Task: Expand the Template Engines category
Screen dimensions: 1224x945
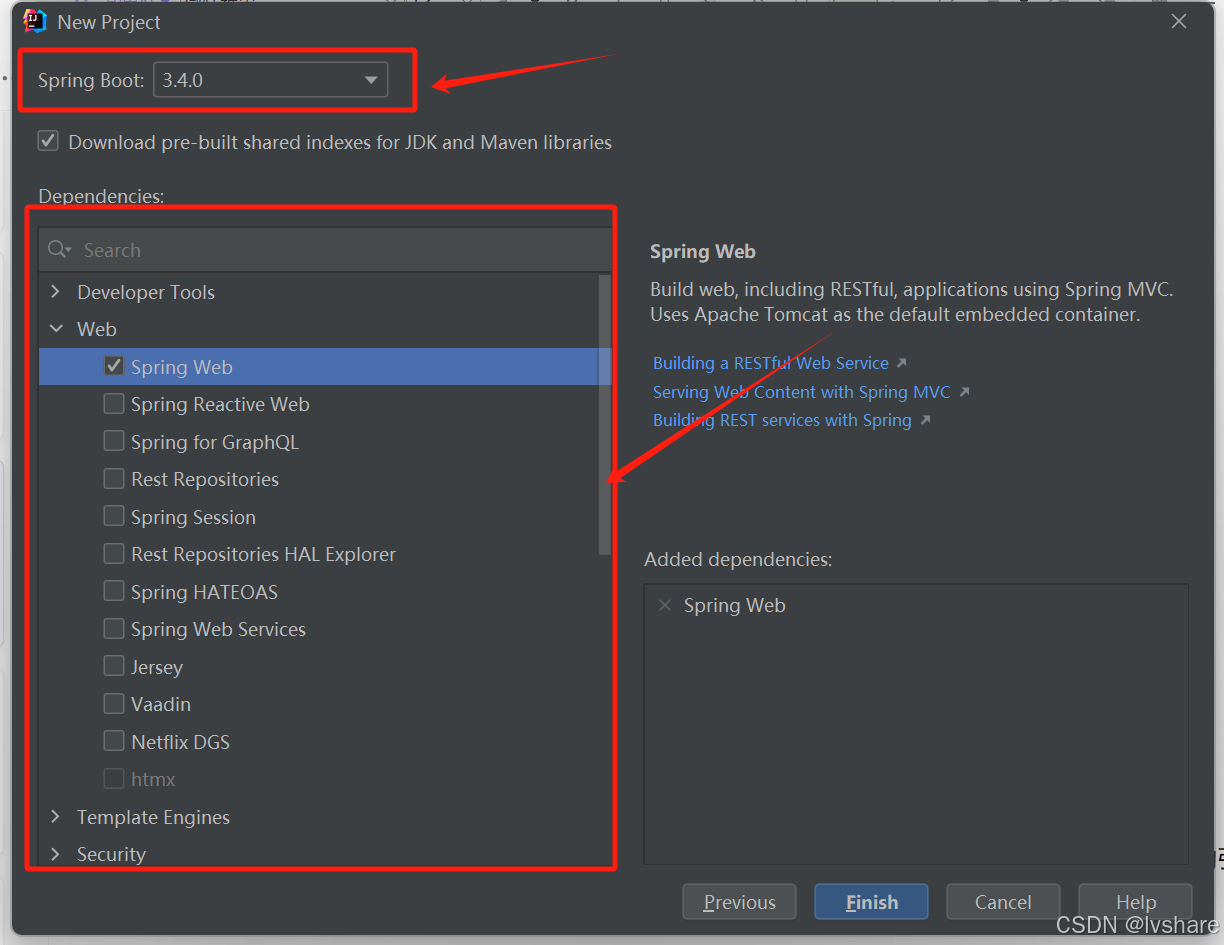Action: pos(55,816)
